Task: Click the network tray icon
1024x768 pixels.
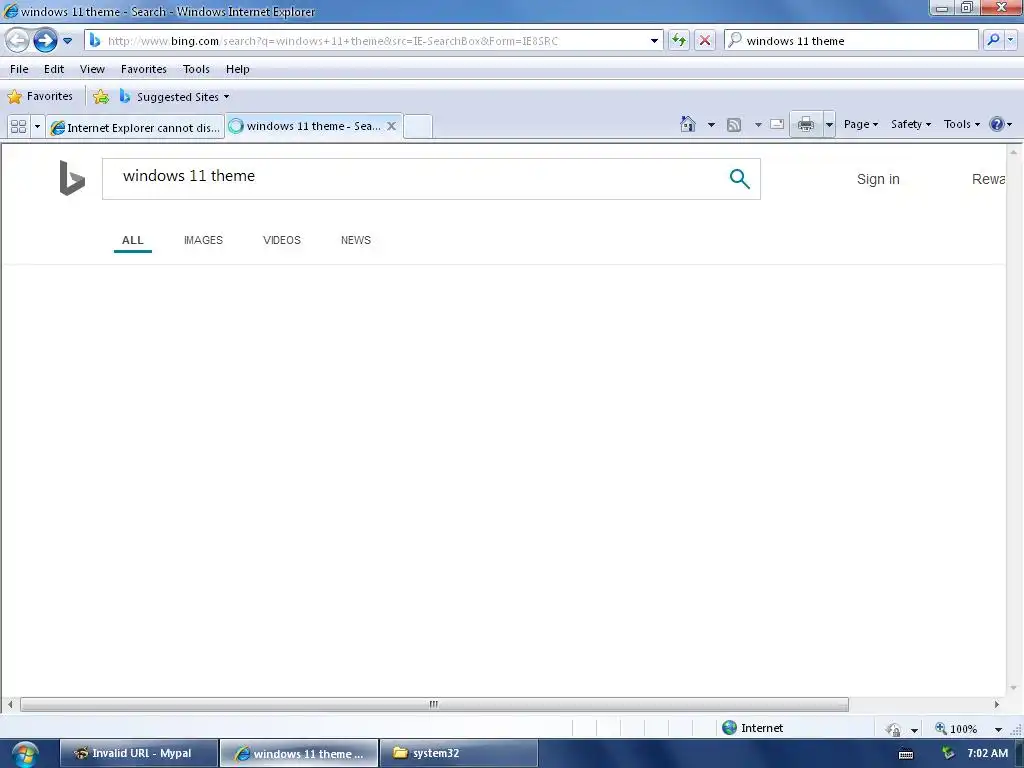Action: (x=948, y=754)
